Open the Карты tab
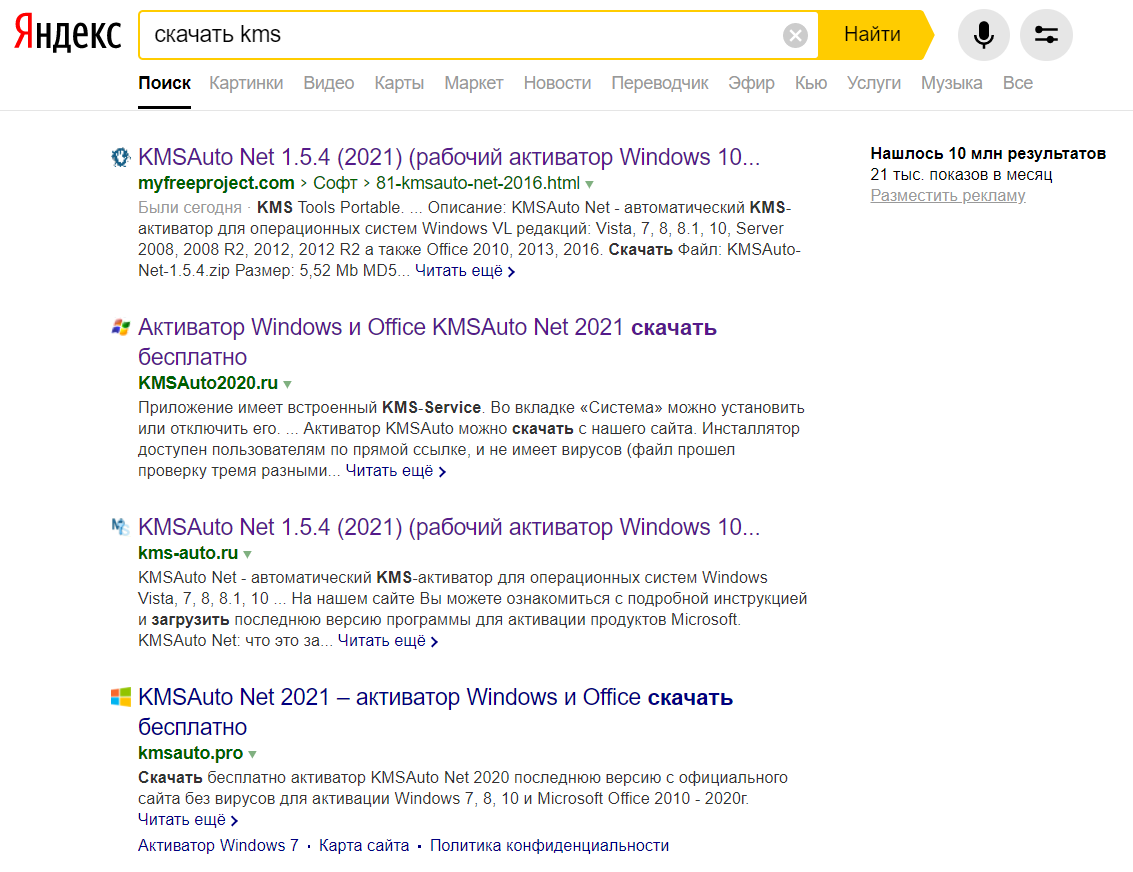 [399, 84]
